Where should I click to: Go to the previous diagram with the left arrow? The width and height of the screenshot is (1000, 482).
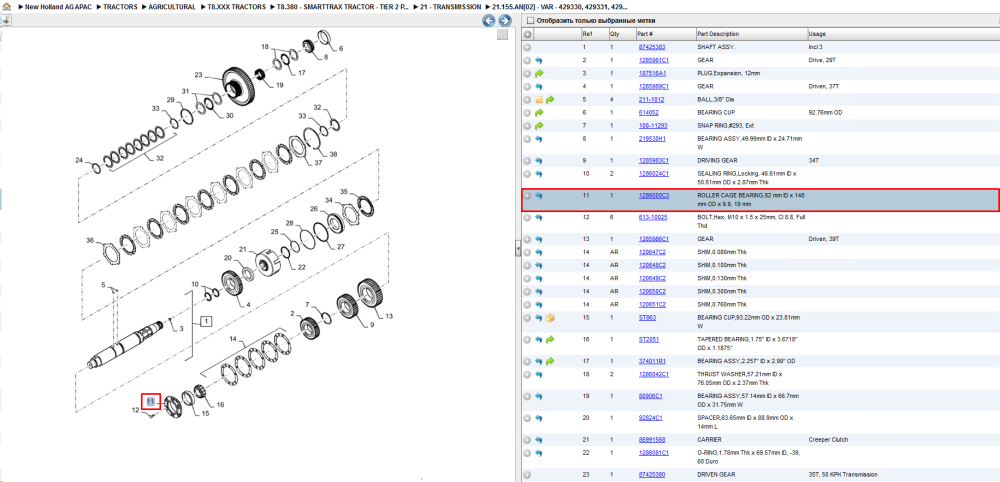click(489, 21)
